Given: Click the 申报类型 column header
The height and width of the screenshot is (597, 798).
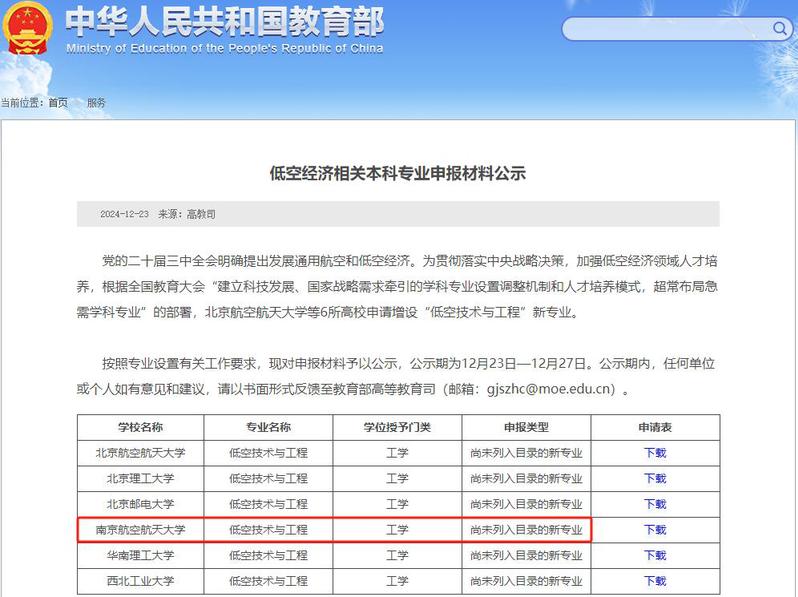Looking at the screenshot, I should point(526,427).
